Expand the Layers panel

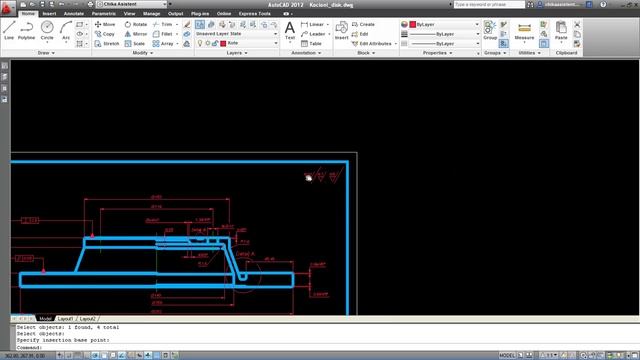pos(237,53)
